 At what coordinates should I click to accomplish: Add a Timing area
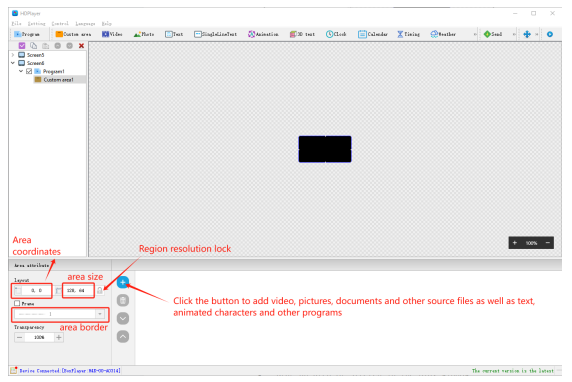pos(409,34)
